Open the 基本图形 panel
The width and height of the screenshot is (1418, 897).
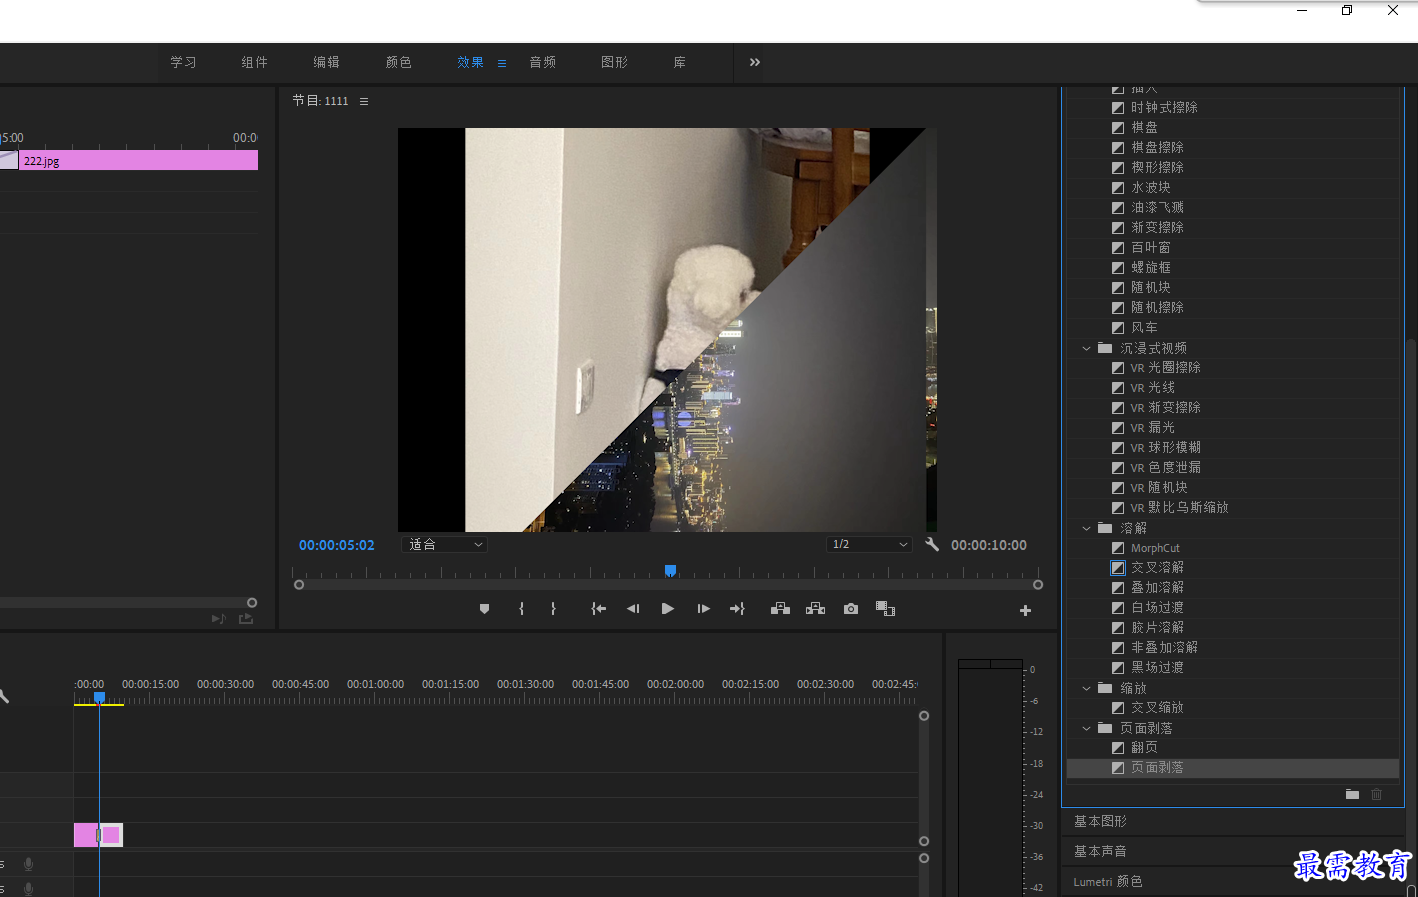(1100, 821)
